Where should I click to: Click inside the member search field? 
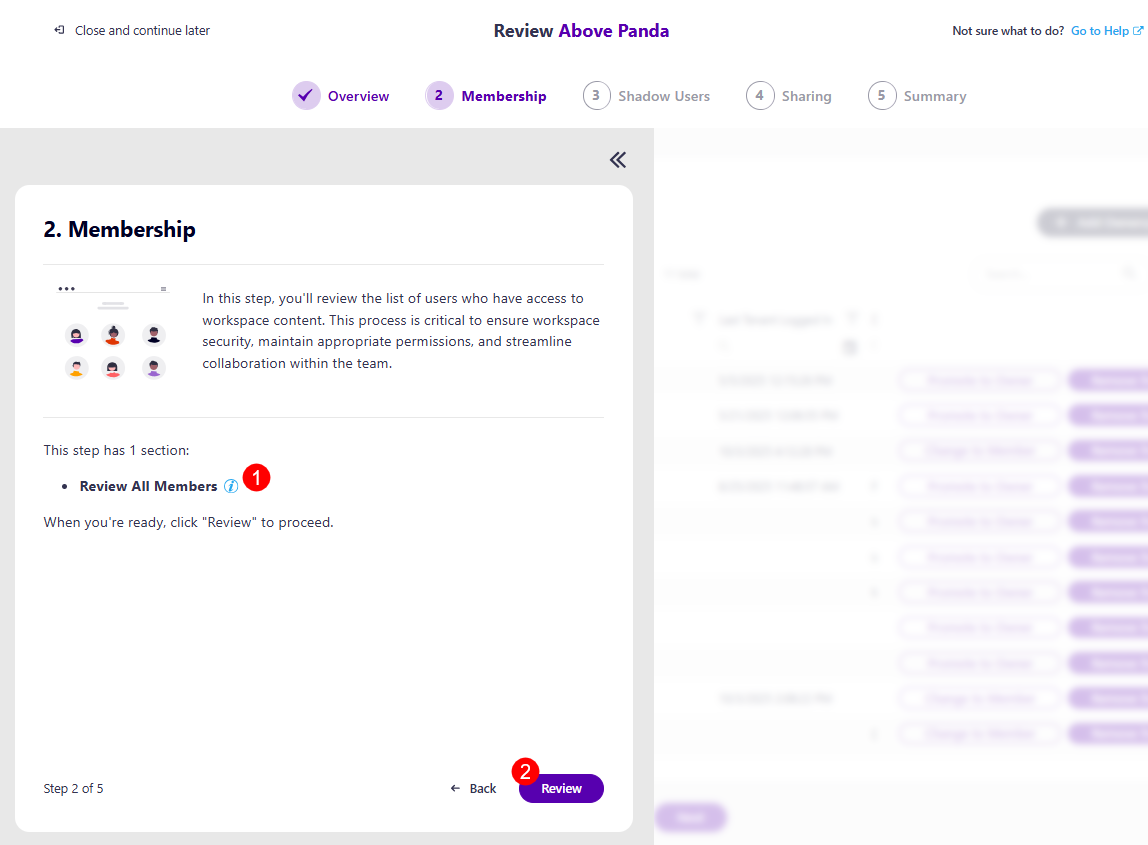pyautogui.click(x=1040, y=272)
